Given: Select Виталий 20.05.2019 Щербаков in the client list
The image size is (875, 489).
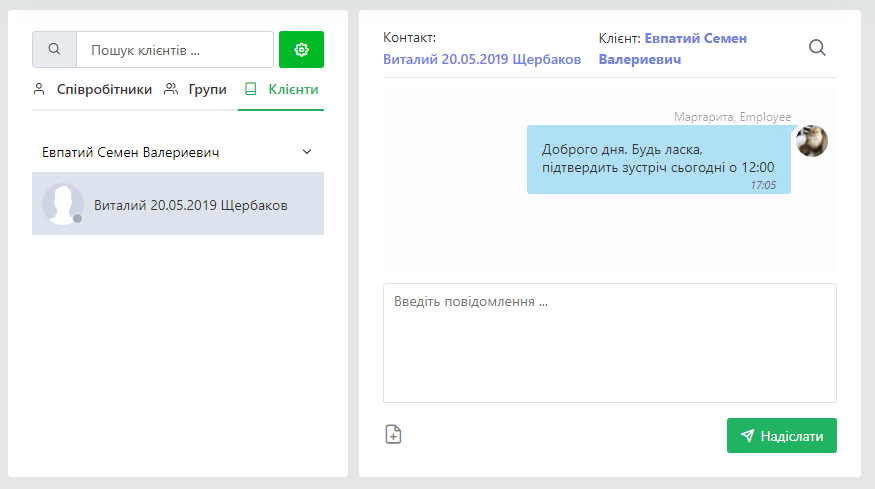Looking at the screenshot, I should [x=190, y=205].
